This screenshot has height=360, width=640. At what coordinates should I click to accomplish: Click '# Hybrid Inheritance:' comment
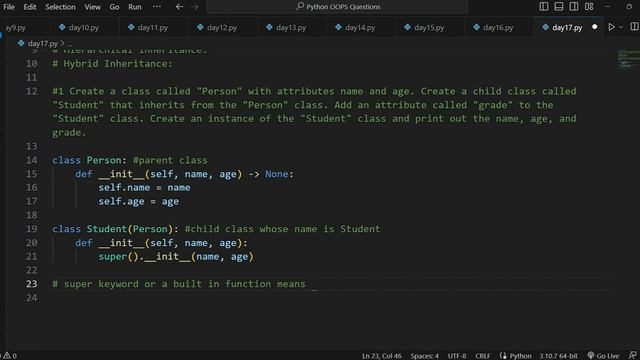113,64
